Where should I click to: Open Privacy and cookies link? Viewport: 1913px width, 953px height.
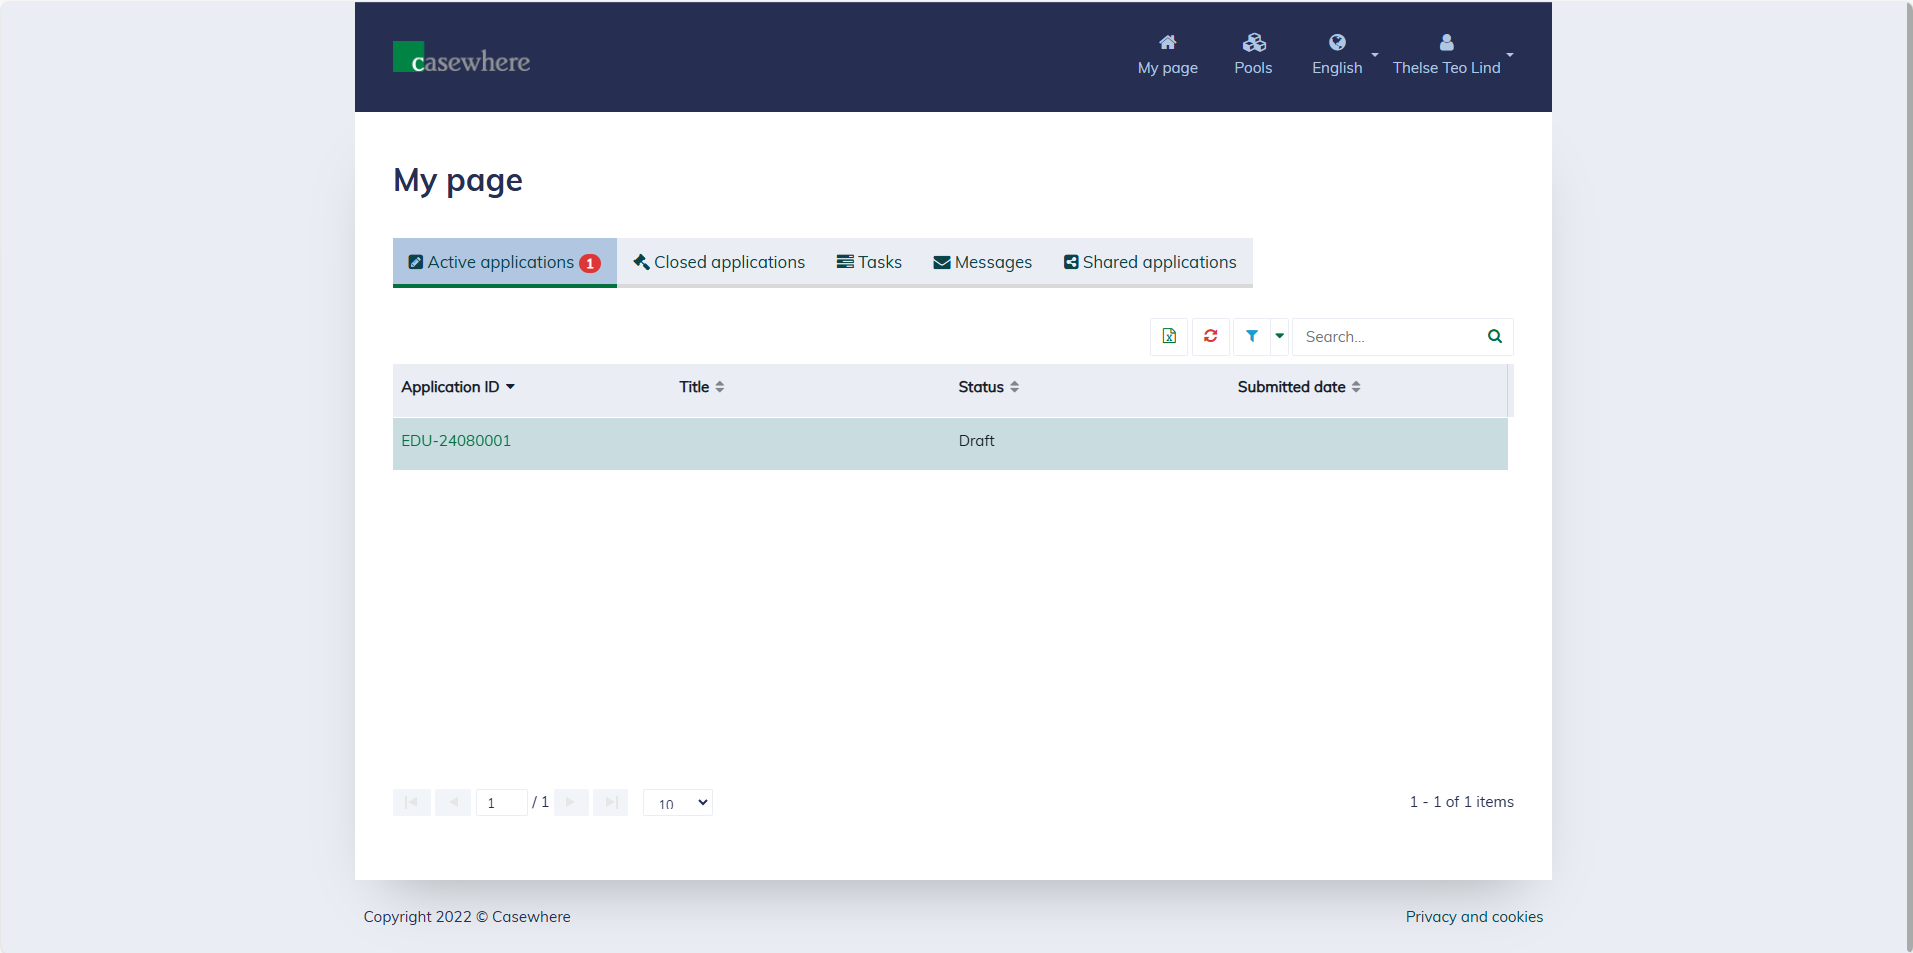pyautogui.click(x=1473, y=917)
